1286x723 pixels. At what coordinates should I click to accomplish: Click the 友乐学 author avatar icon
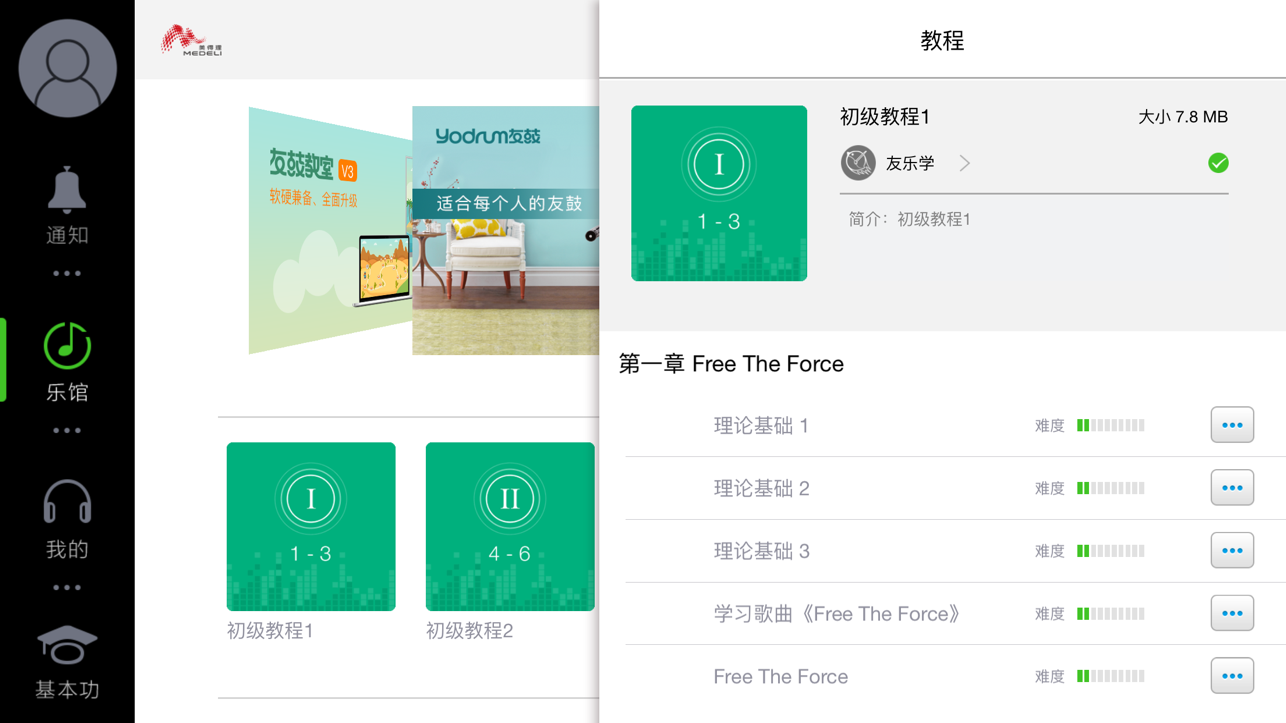tap(858, 163)
